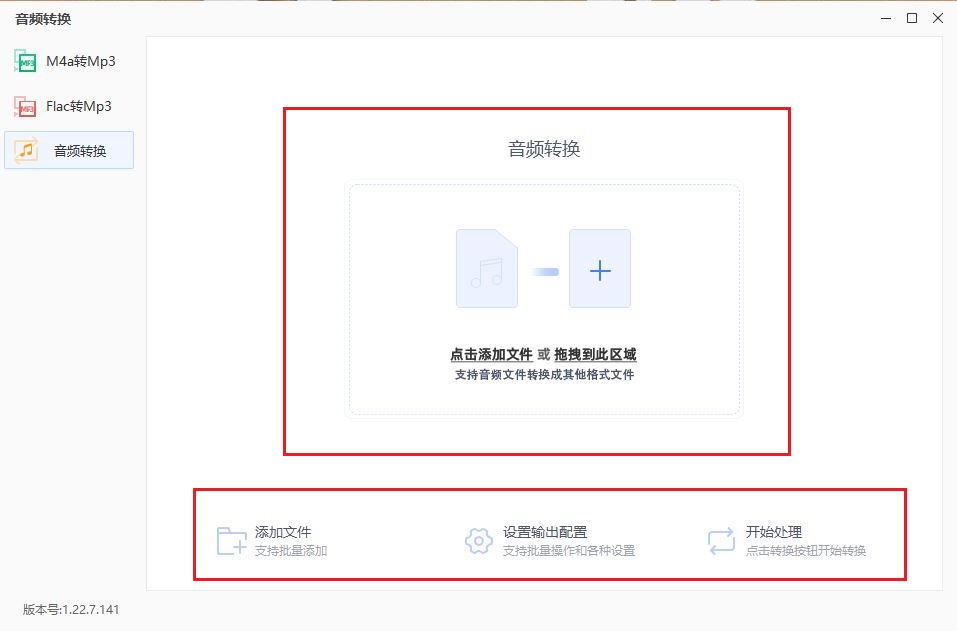Click the gear icon for output settings
Viewport: 957px width, 631px height.
(479, 541)
